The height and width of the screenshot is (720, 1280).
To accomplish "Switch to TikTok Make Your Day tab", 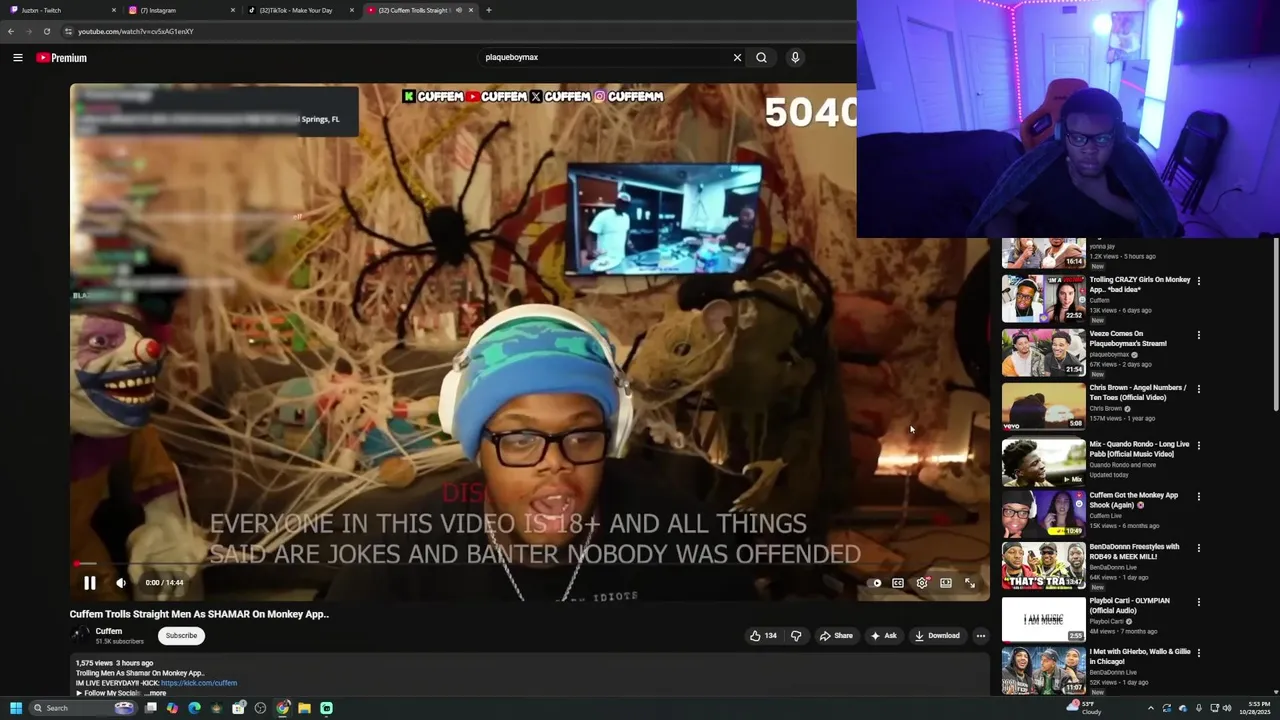I will 298,10.
